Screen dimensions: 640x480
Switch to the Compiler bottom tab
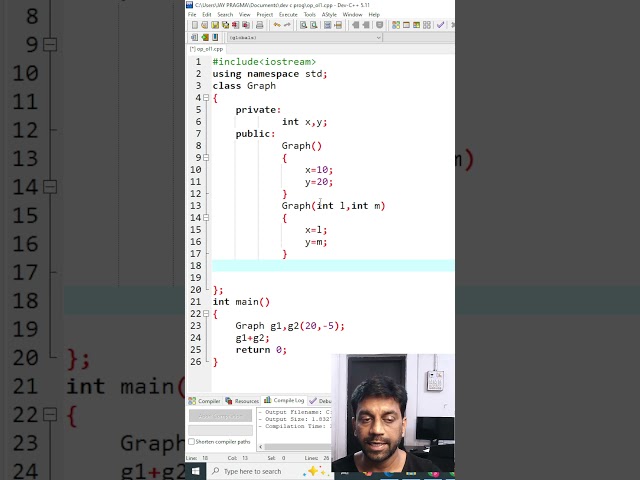point(204,401)
